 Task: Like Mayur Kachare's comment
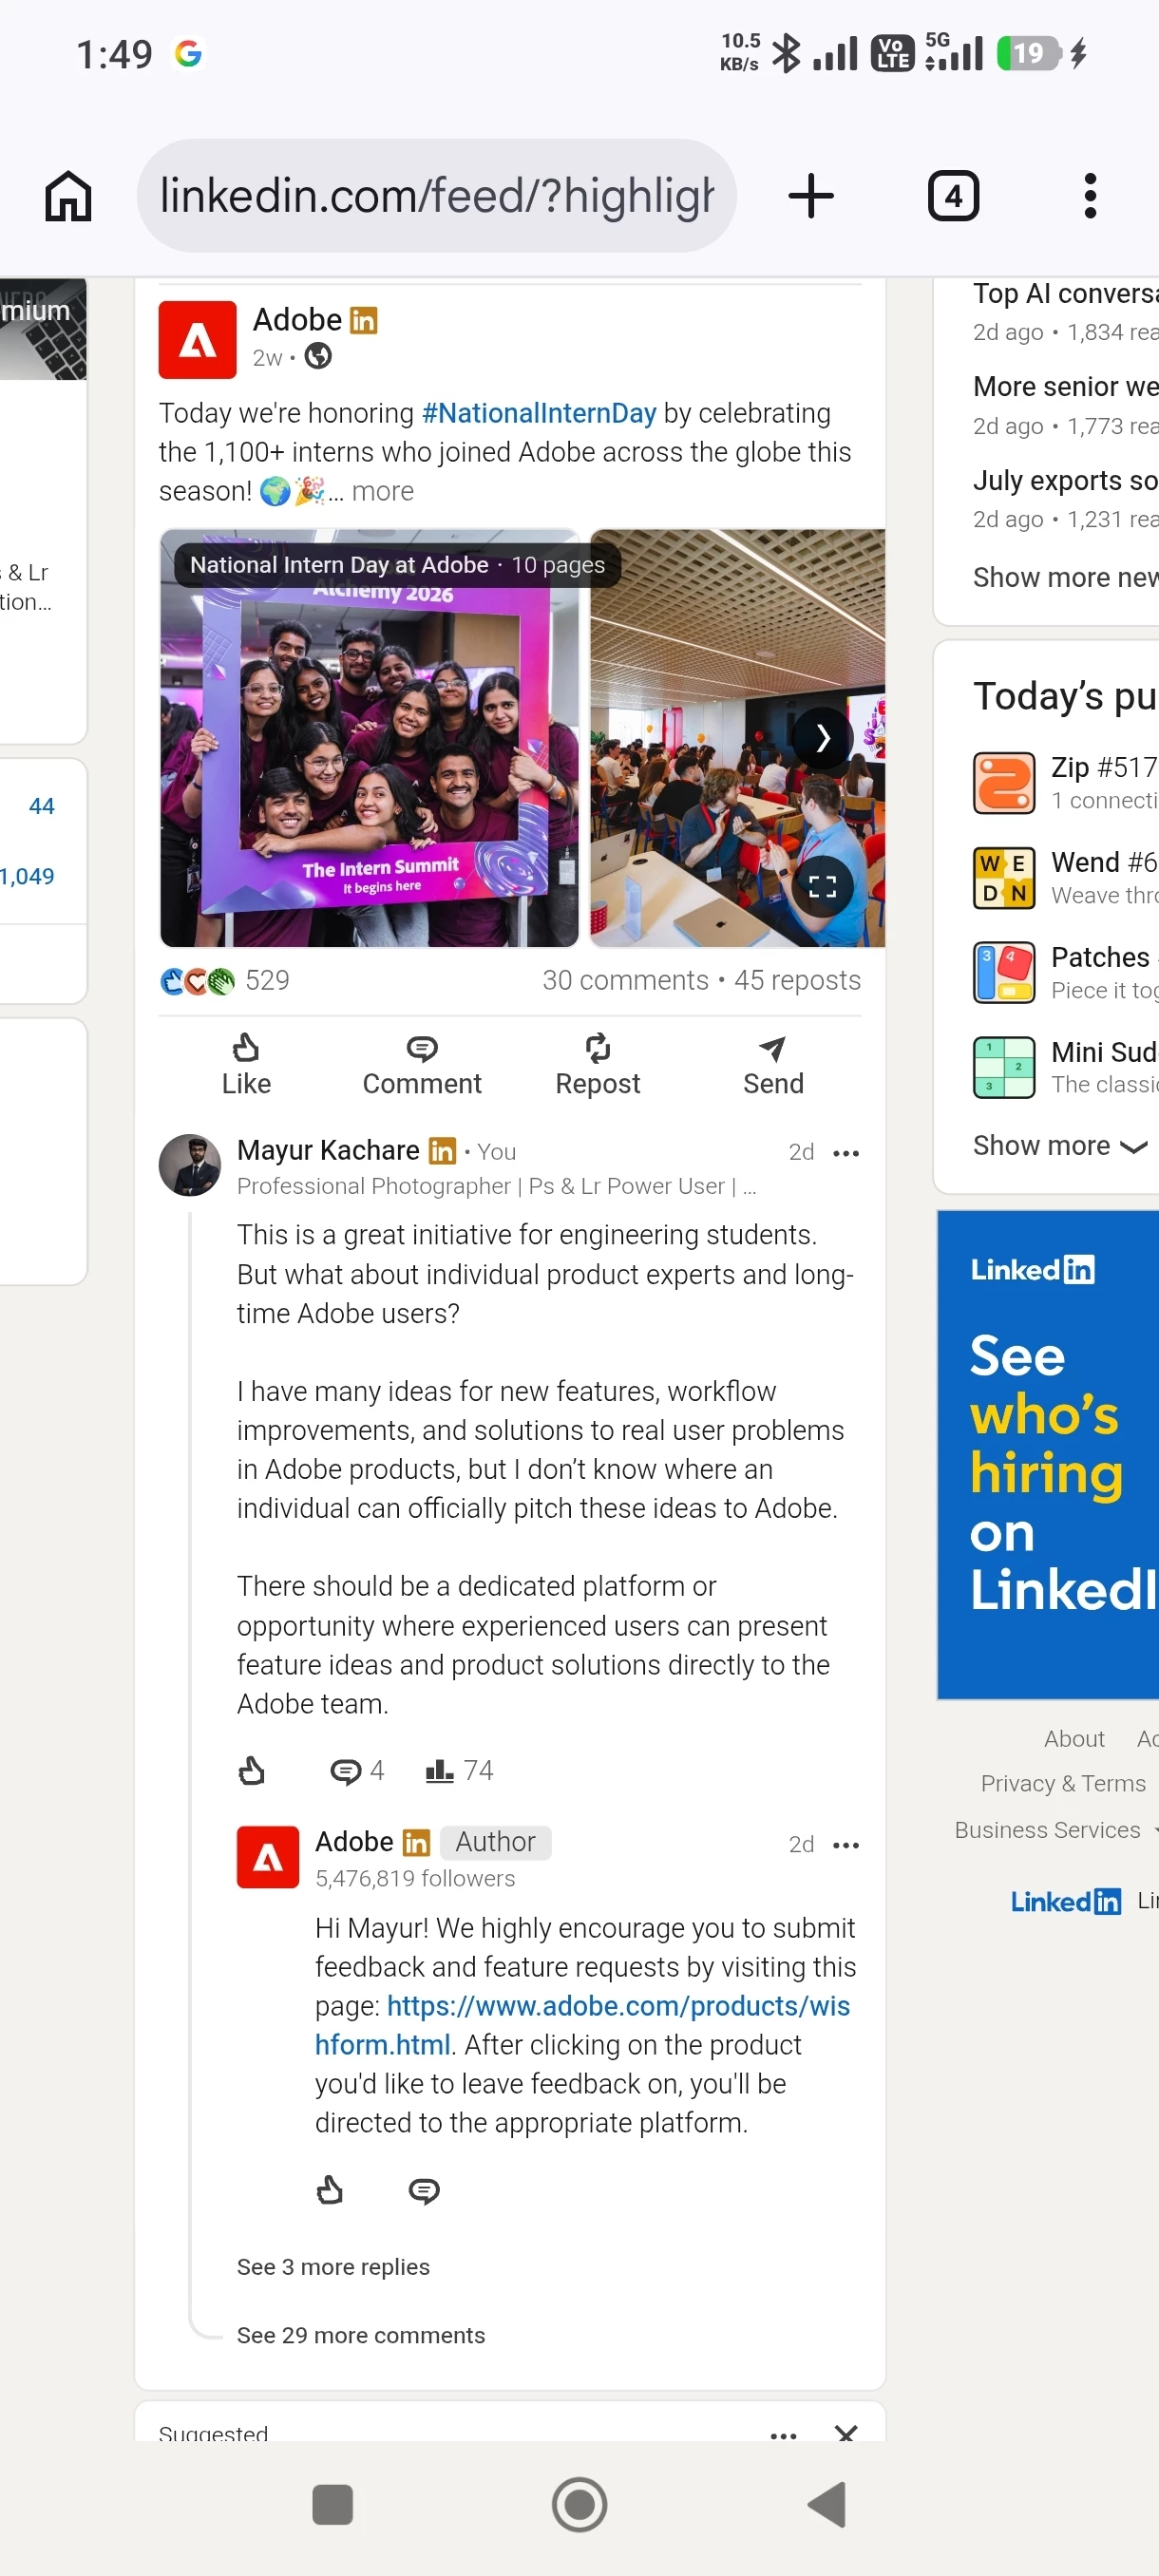pos(252,1771)
